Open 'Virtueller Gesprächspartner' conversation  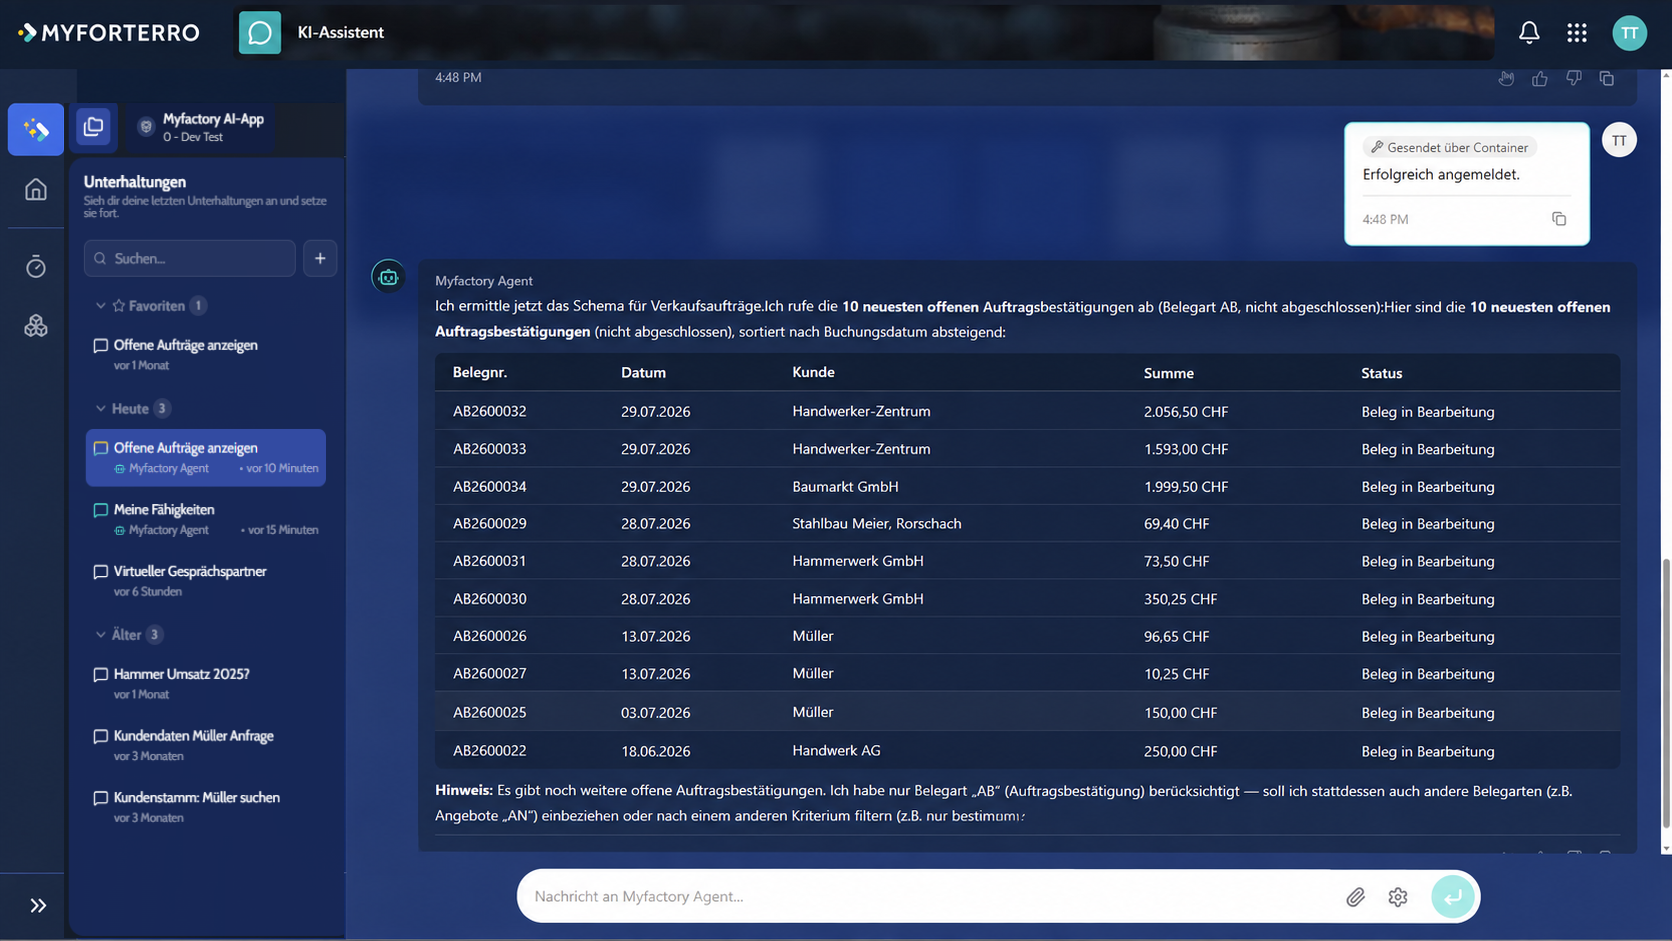[206, 581]
